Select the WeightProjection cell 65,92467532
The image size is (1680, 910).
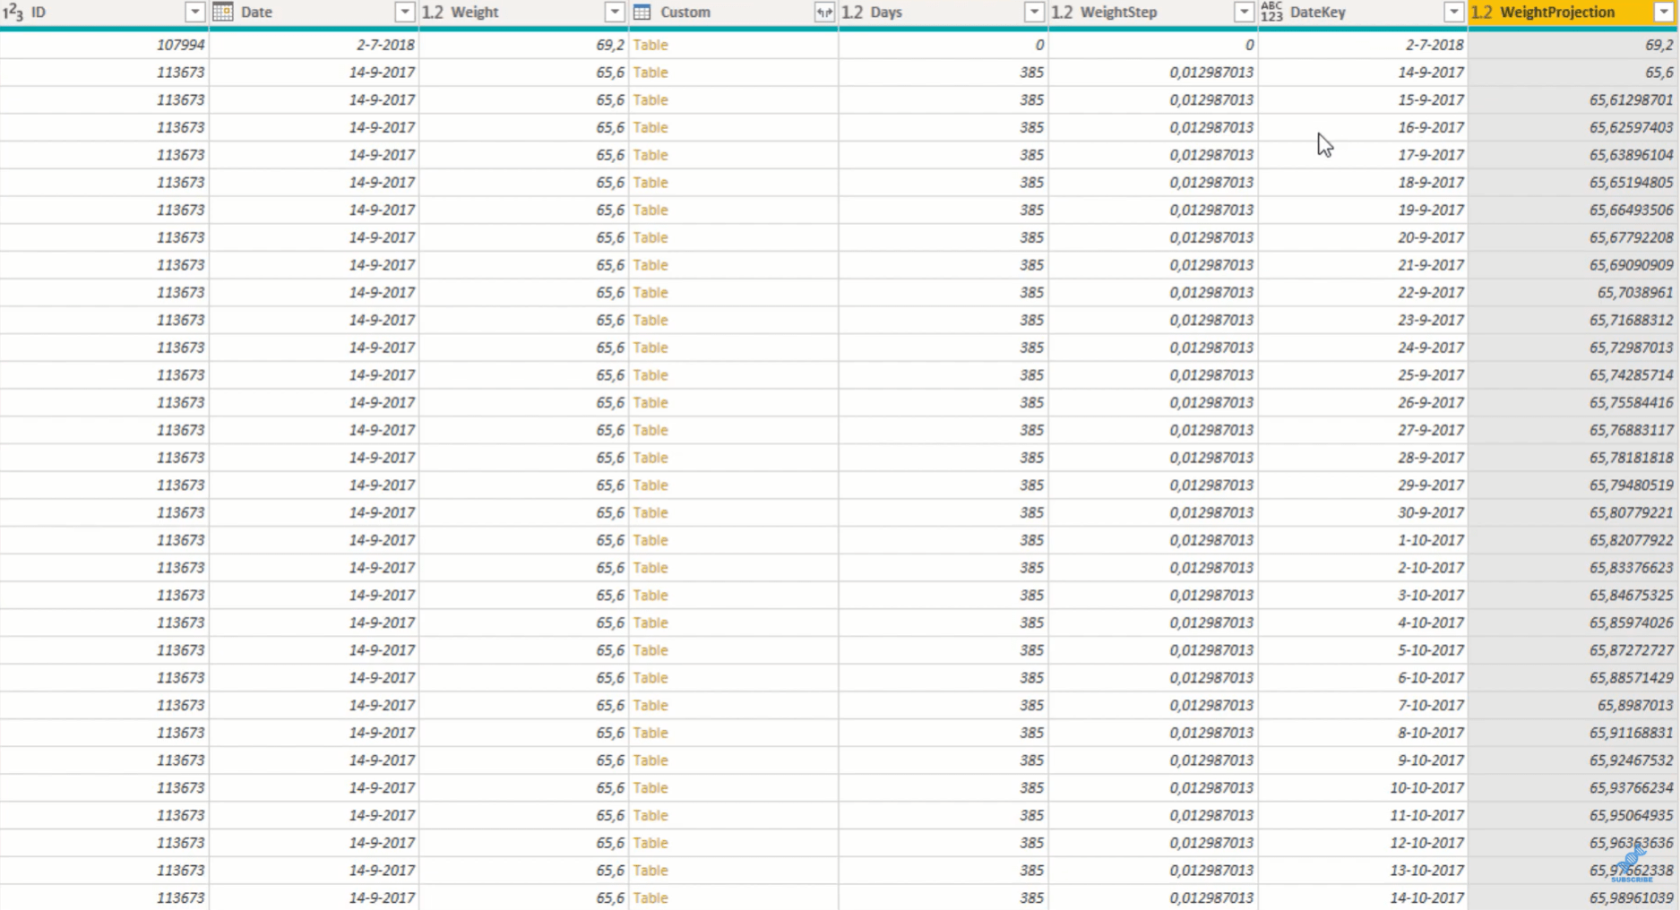(1573, 760)
